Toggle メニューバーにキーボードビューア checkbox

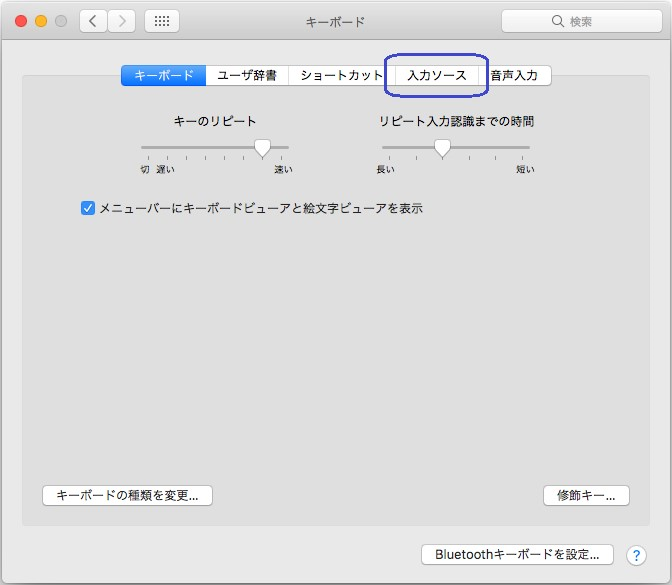point(88,209)
